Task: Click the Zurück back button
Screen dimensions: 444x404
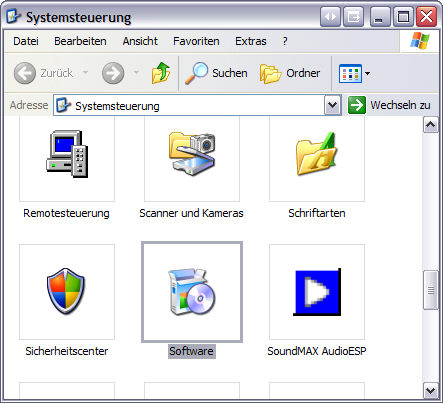Action: coord(44,73)
